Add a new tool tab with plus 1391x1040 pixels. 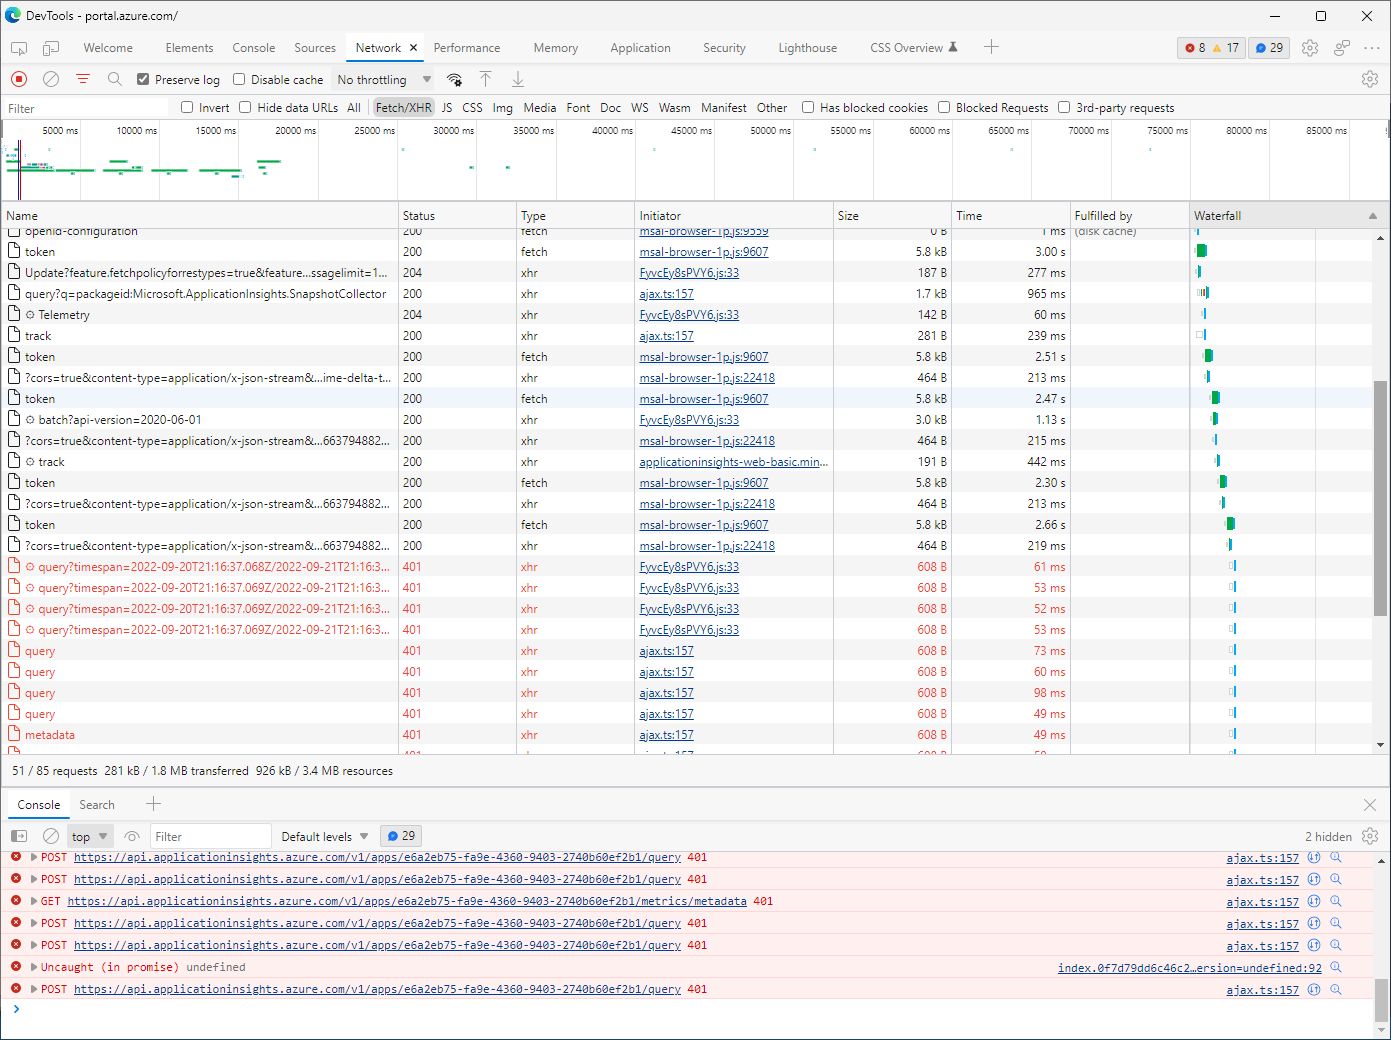click(x=991, y=47)
